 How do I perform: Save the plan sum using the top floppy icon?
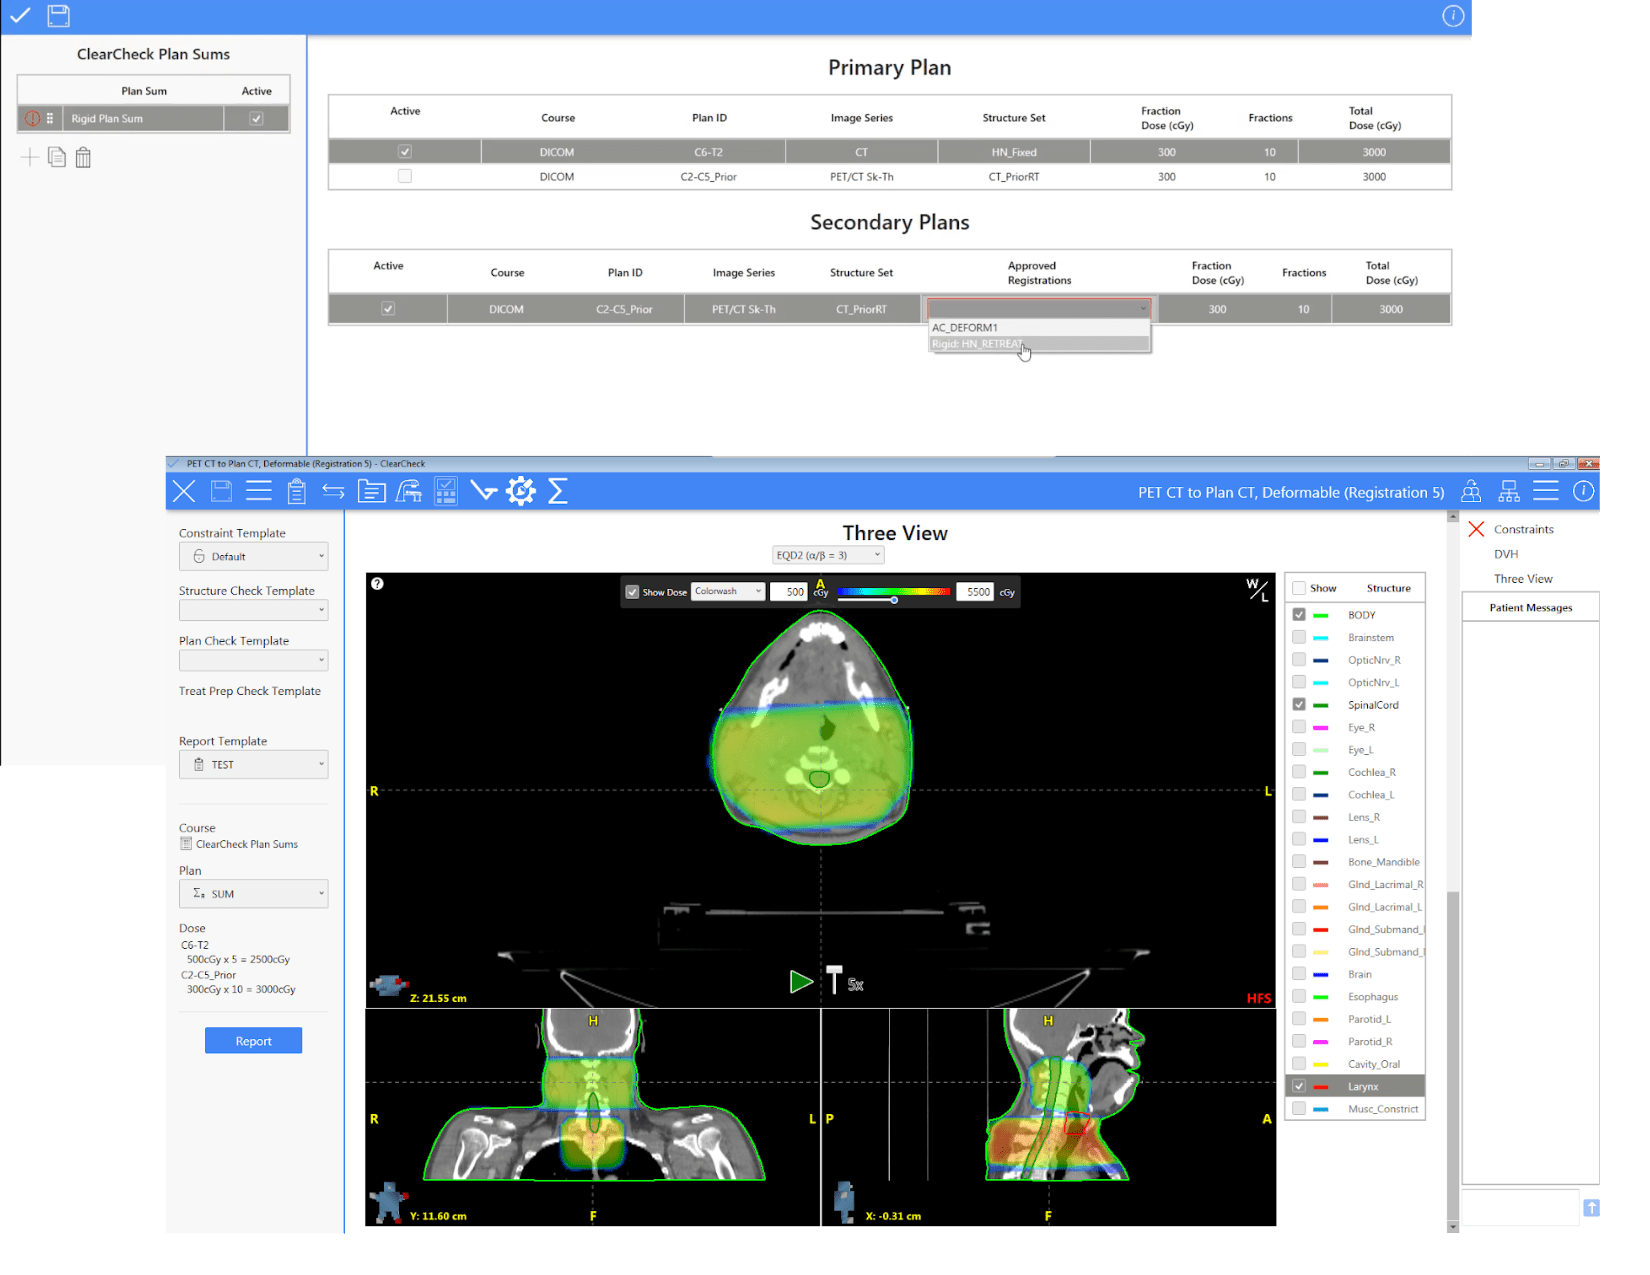(x=59, y=15)
